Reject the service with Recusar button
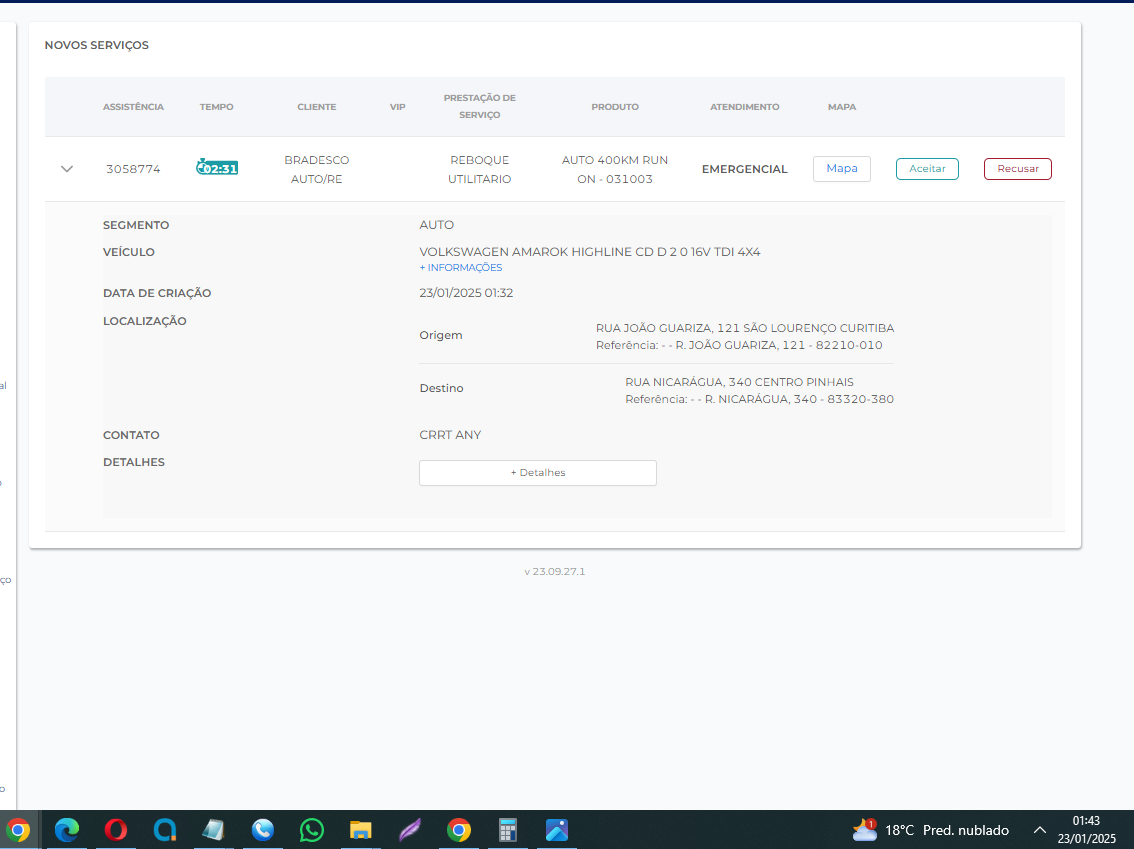Viewport: 1134px width, 849px height. [x=1017, y=169]
